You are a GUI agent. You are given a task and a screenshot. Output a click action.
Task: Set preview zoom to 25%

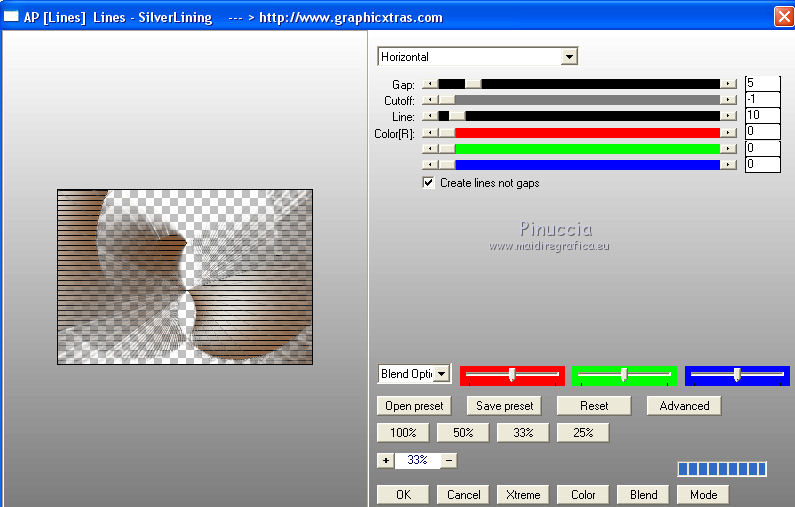(x=583, y=432)
